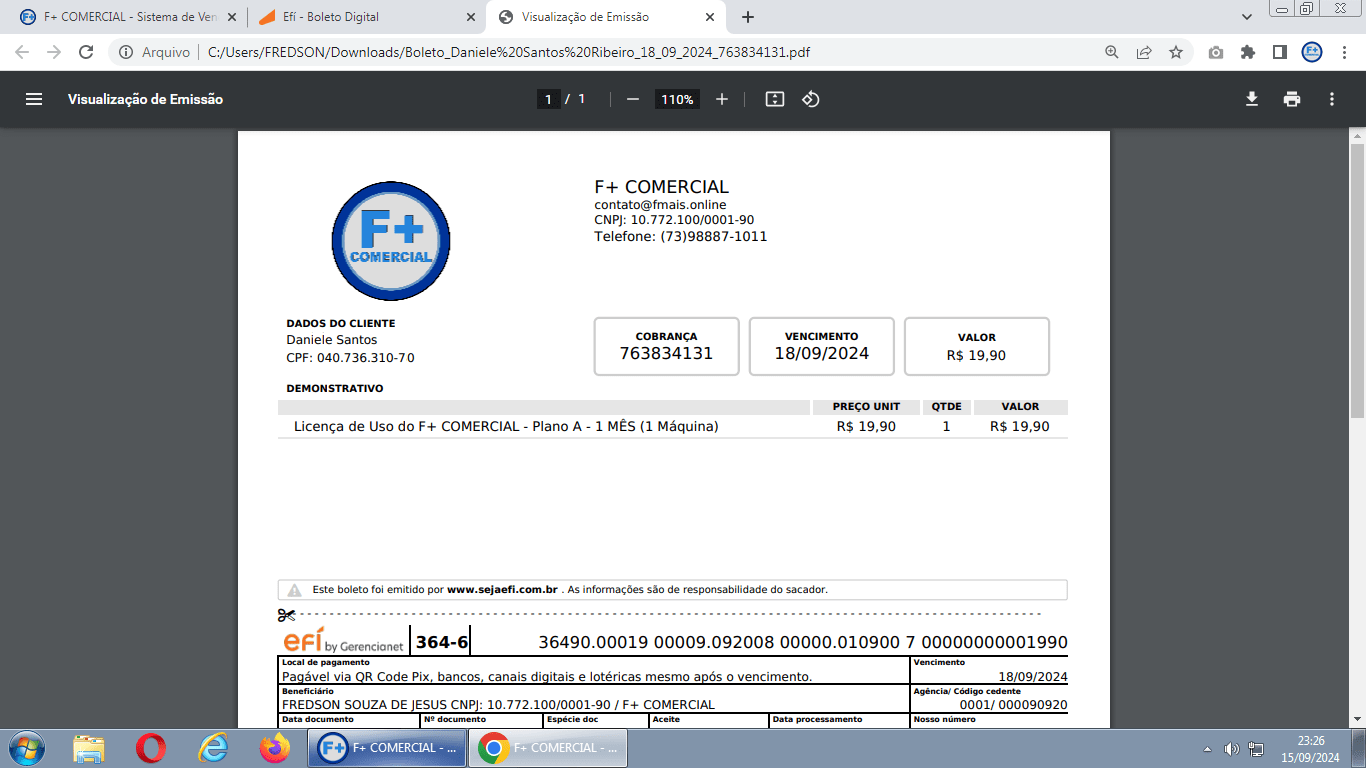
Task: Click the www.sejaefi.com.br text
Action: pyautogui.click(x=502, y=590)
